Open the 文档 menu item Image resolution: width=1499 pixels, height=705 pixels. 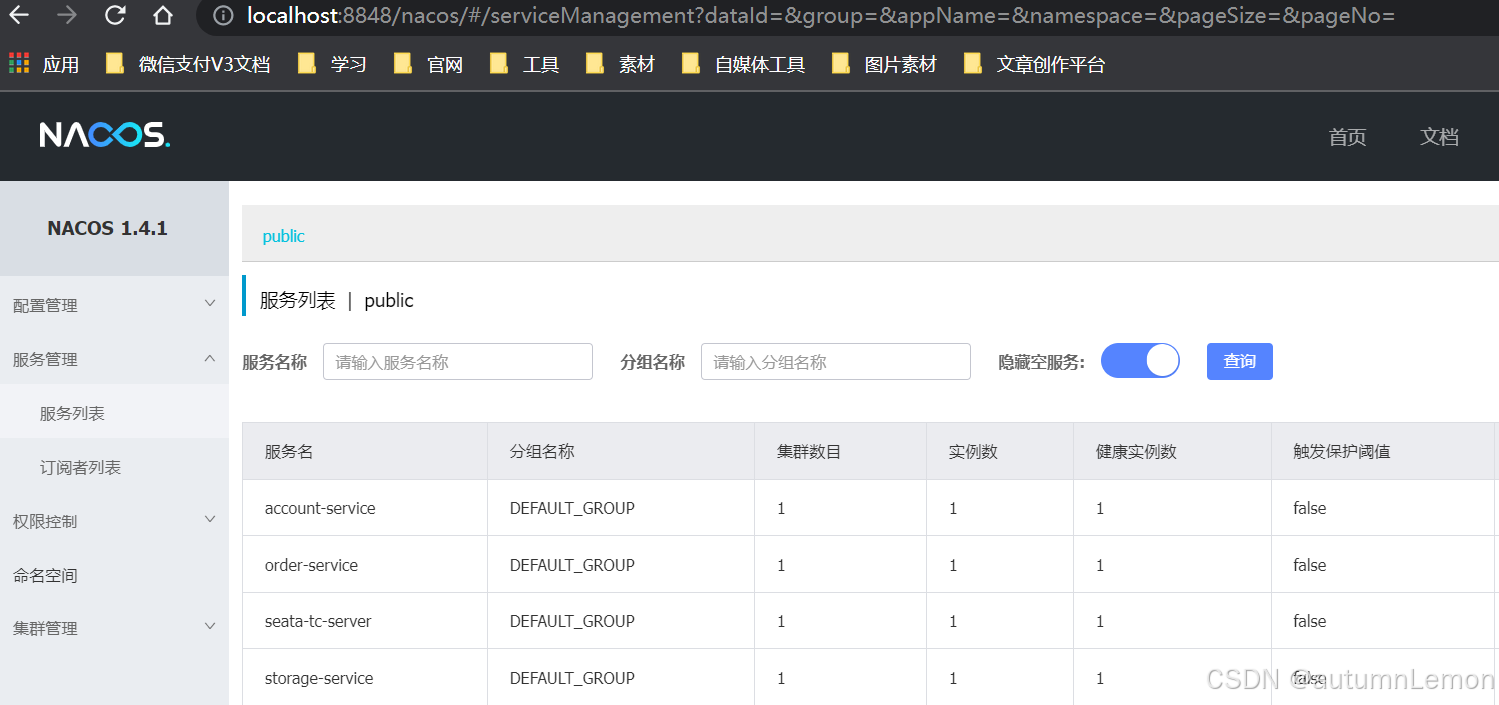pos(1439,137)
